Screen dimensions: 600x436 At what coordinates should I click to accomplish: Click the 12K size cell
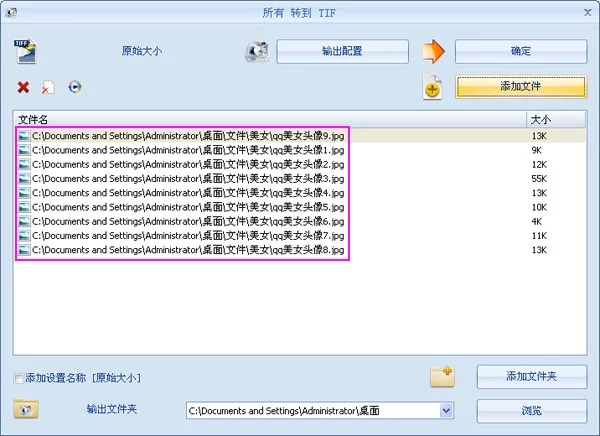539,165
